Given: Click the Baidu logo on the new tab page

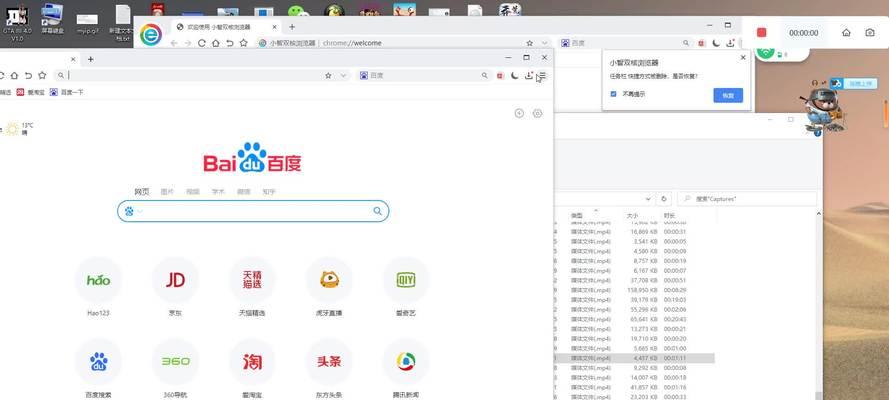Looking at the screenshot, I should tap(252, 158).
